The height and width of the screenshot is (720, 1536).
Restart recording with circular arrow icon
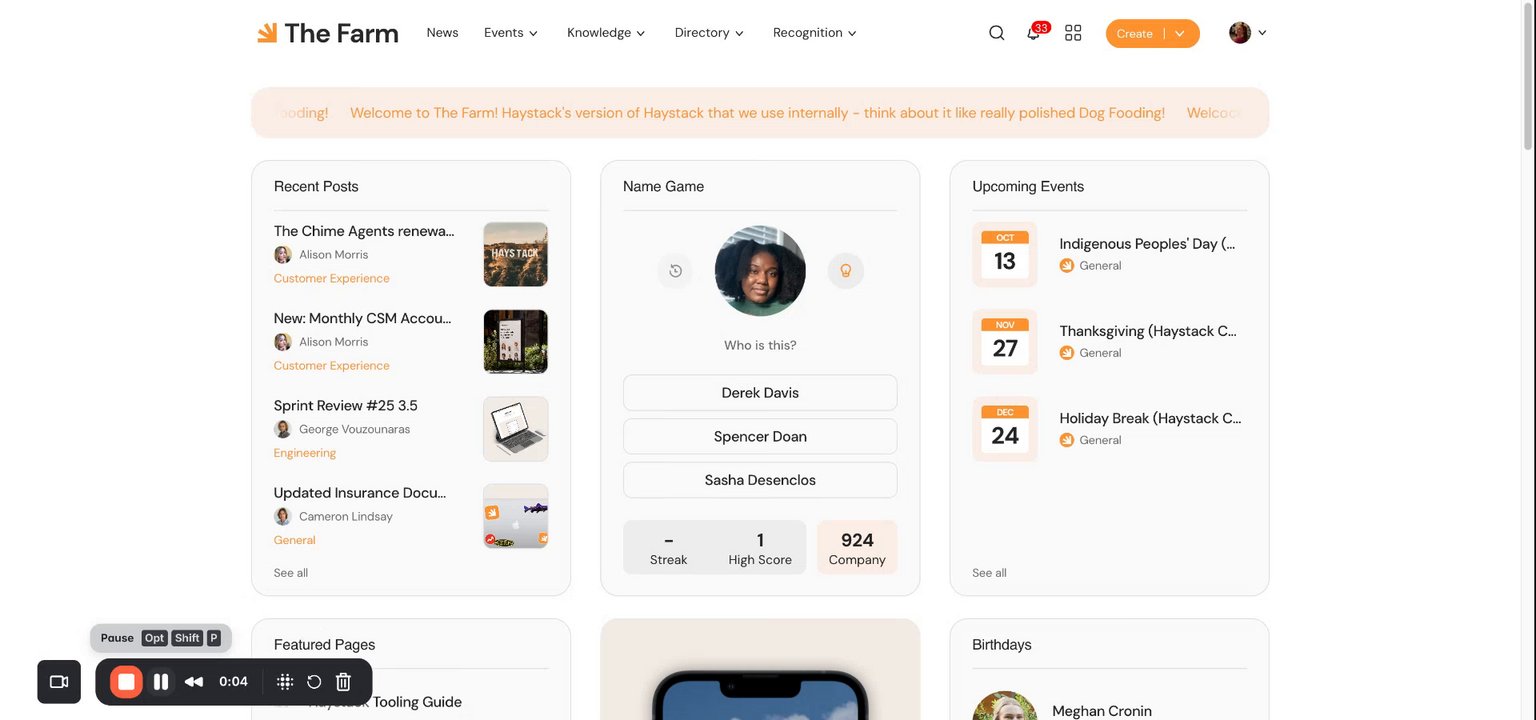[x=314, y=682]
